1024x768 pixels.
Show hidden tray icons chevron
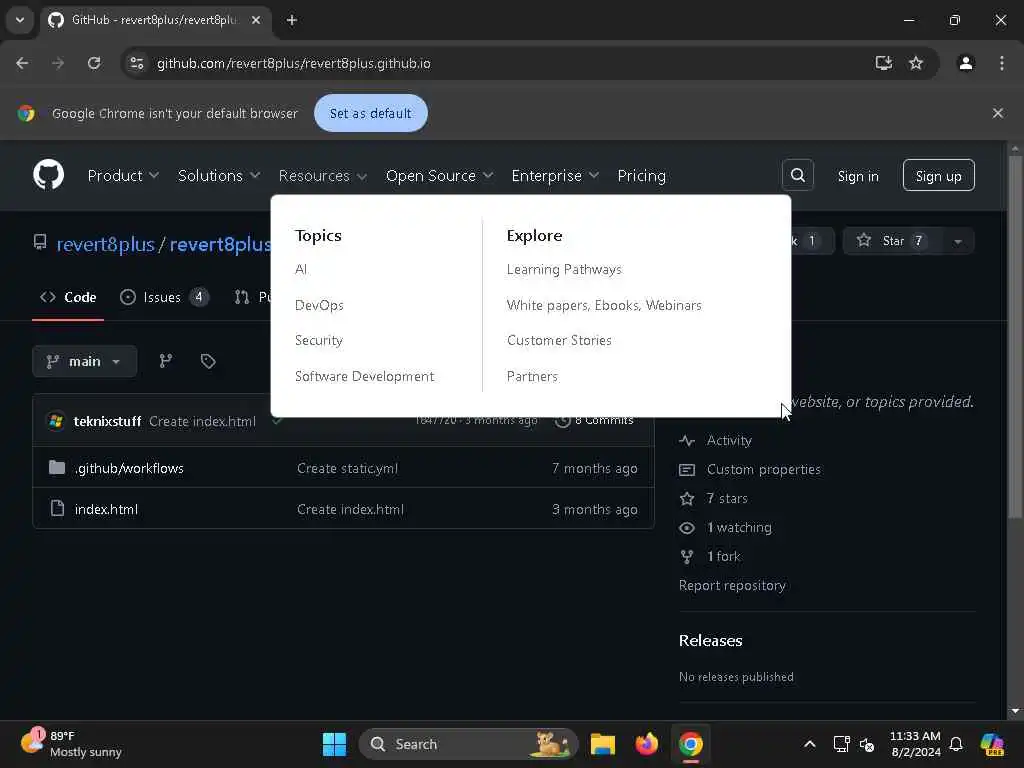(x=809, y=744)
